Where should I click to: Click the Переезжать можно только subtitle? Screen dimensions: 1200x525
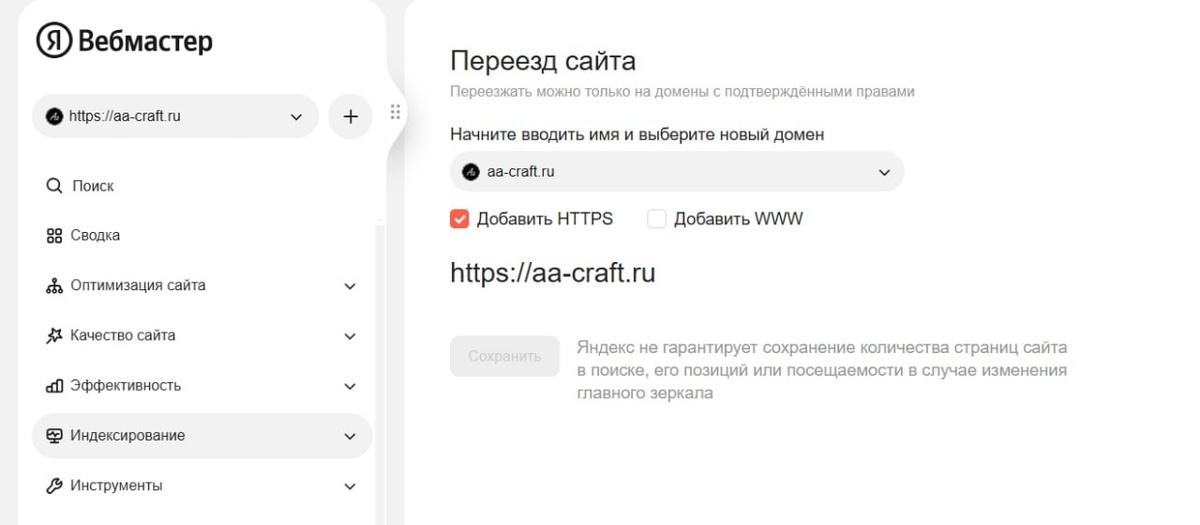coord(682,91)
